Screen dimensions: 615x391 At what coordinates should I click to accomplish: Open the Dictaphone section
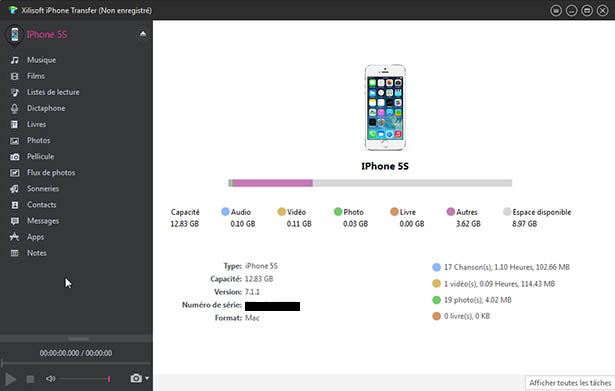pyautogui.click(x=46, y=108)
